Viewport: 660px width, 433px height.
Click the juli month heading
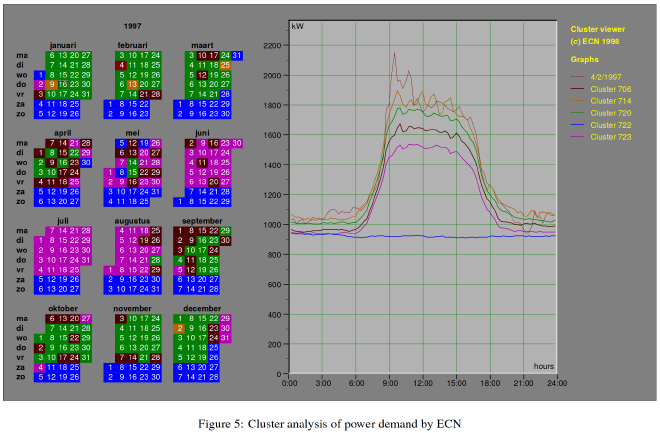(63, 221)
